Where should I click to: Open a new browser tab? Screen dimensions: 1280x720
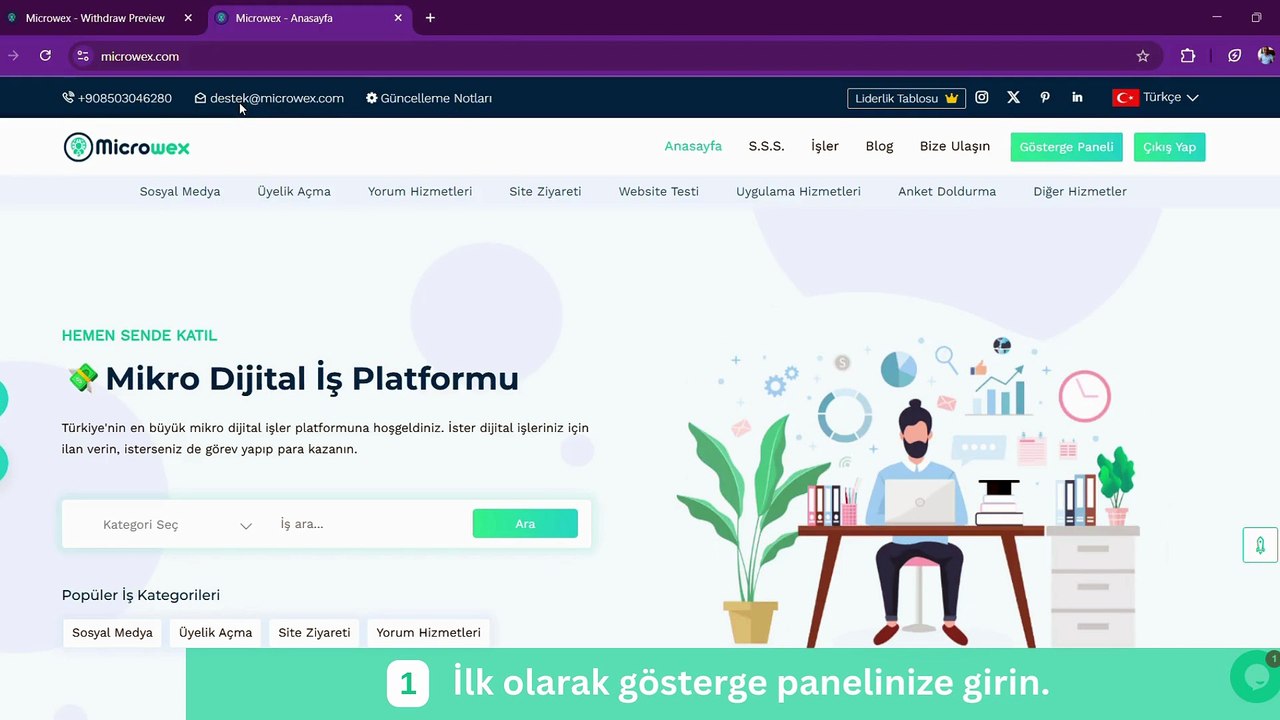point(430,18)
